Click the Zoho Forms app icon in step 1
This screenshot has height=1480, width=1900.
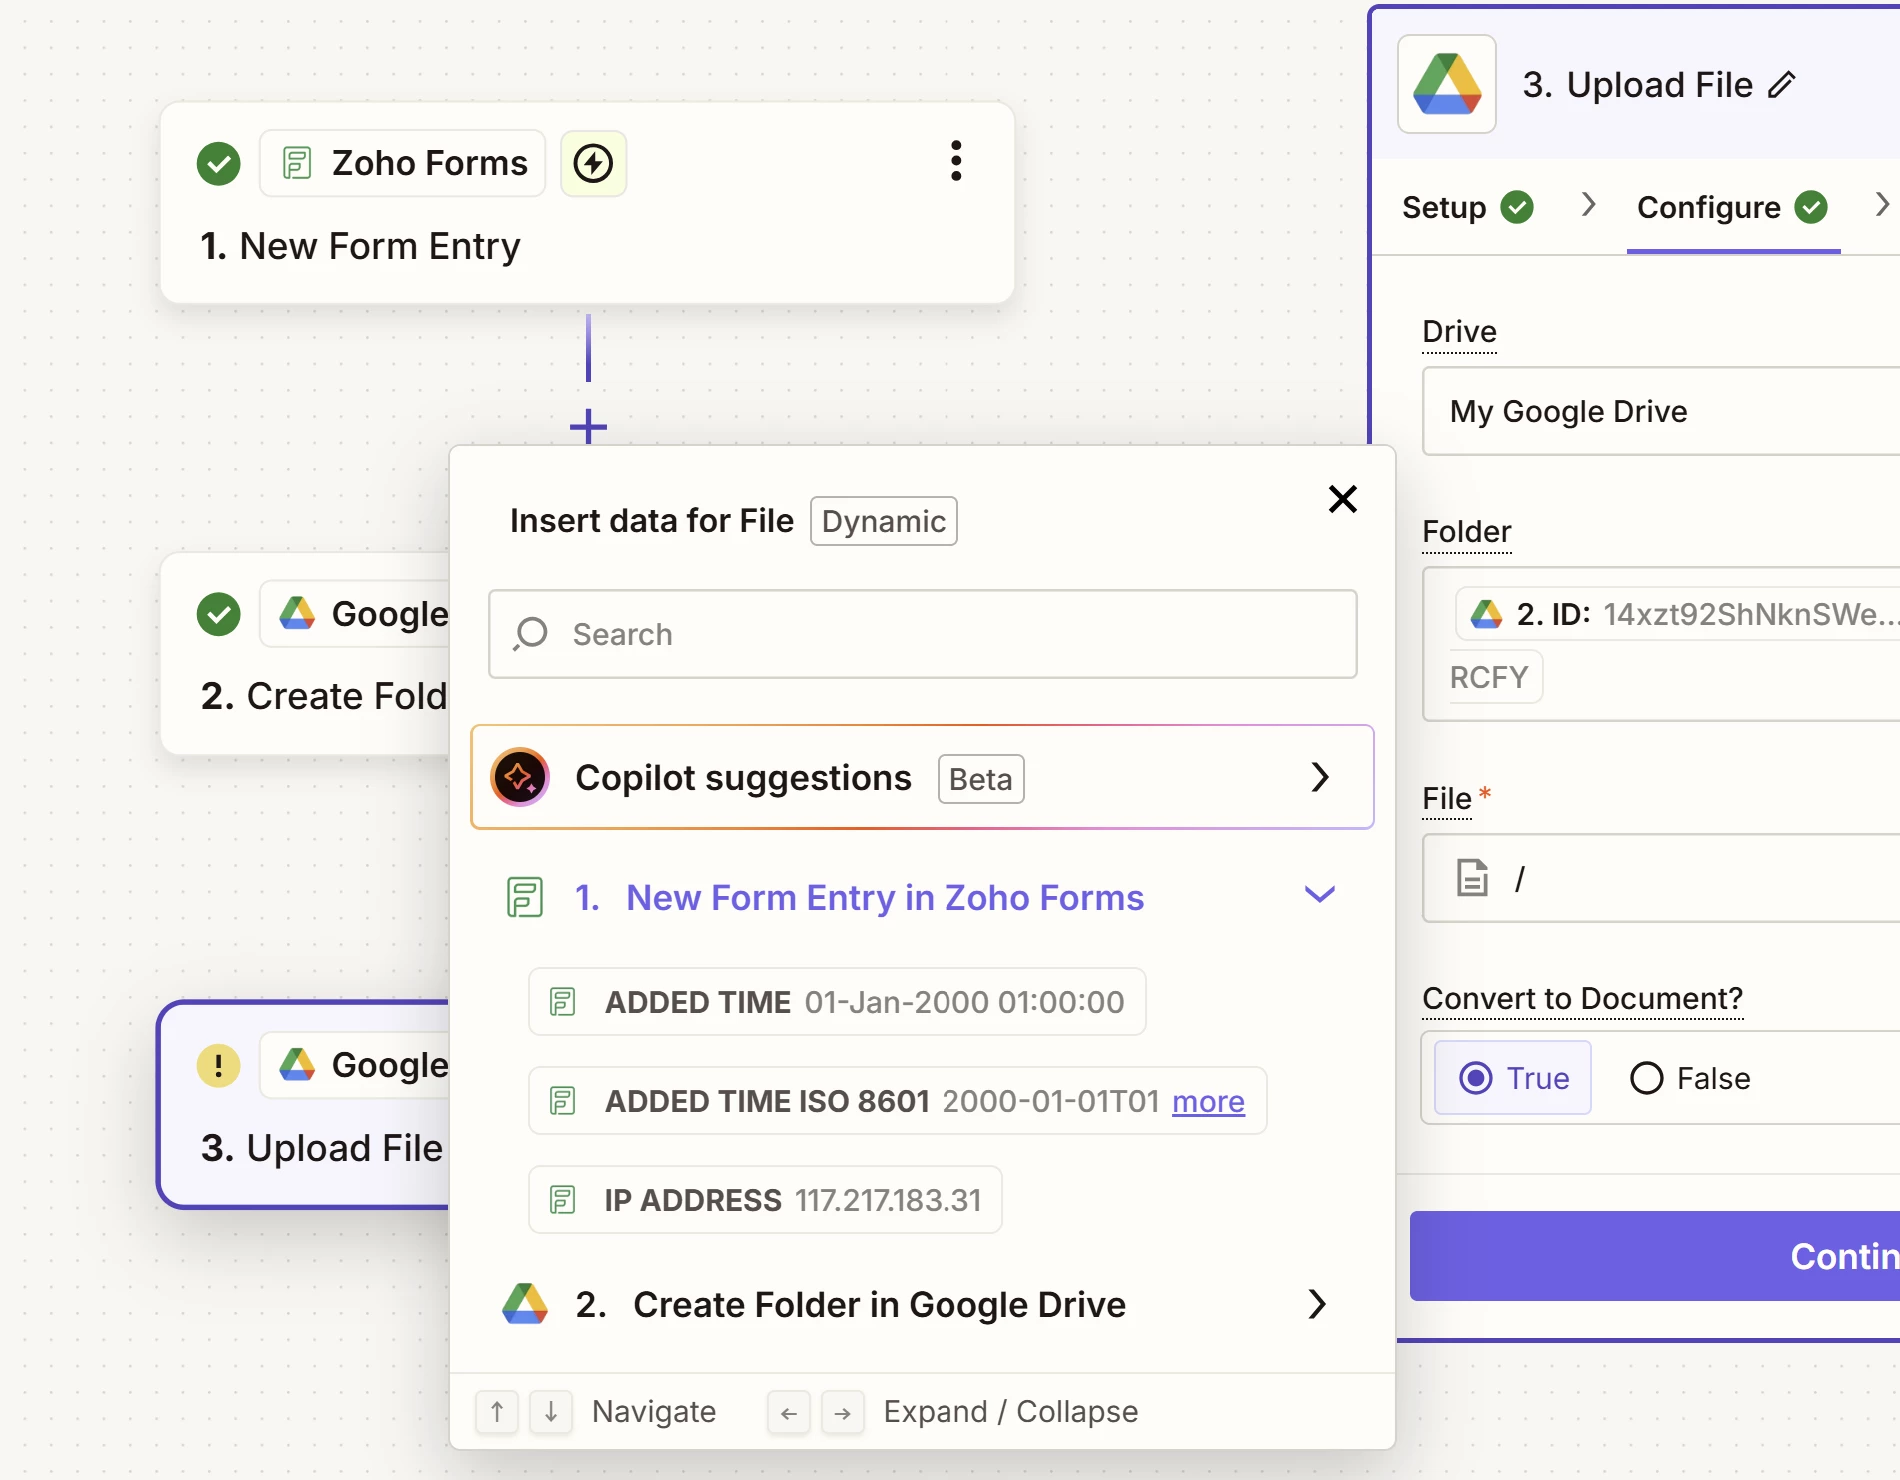297,163
